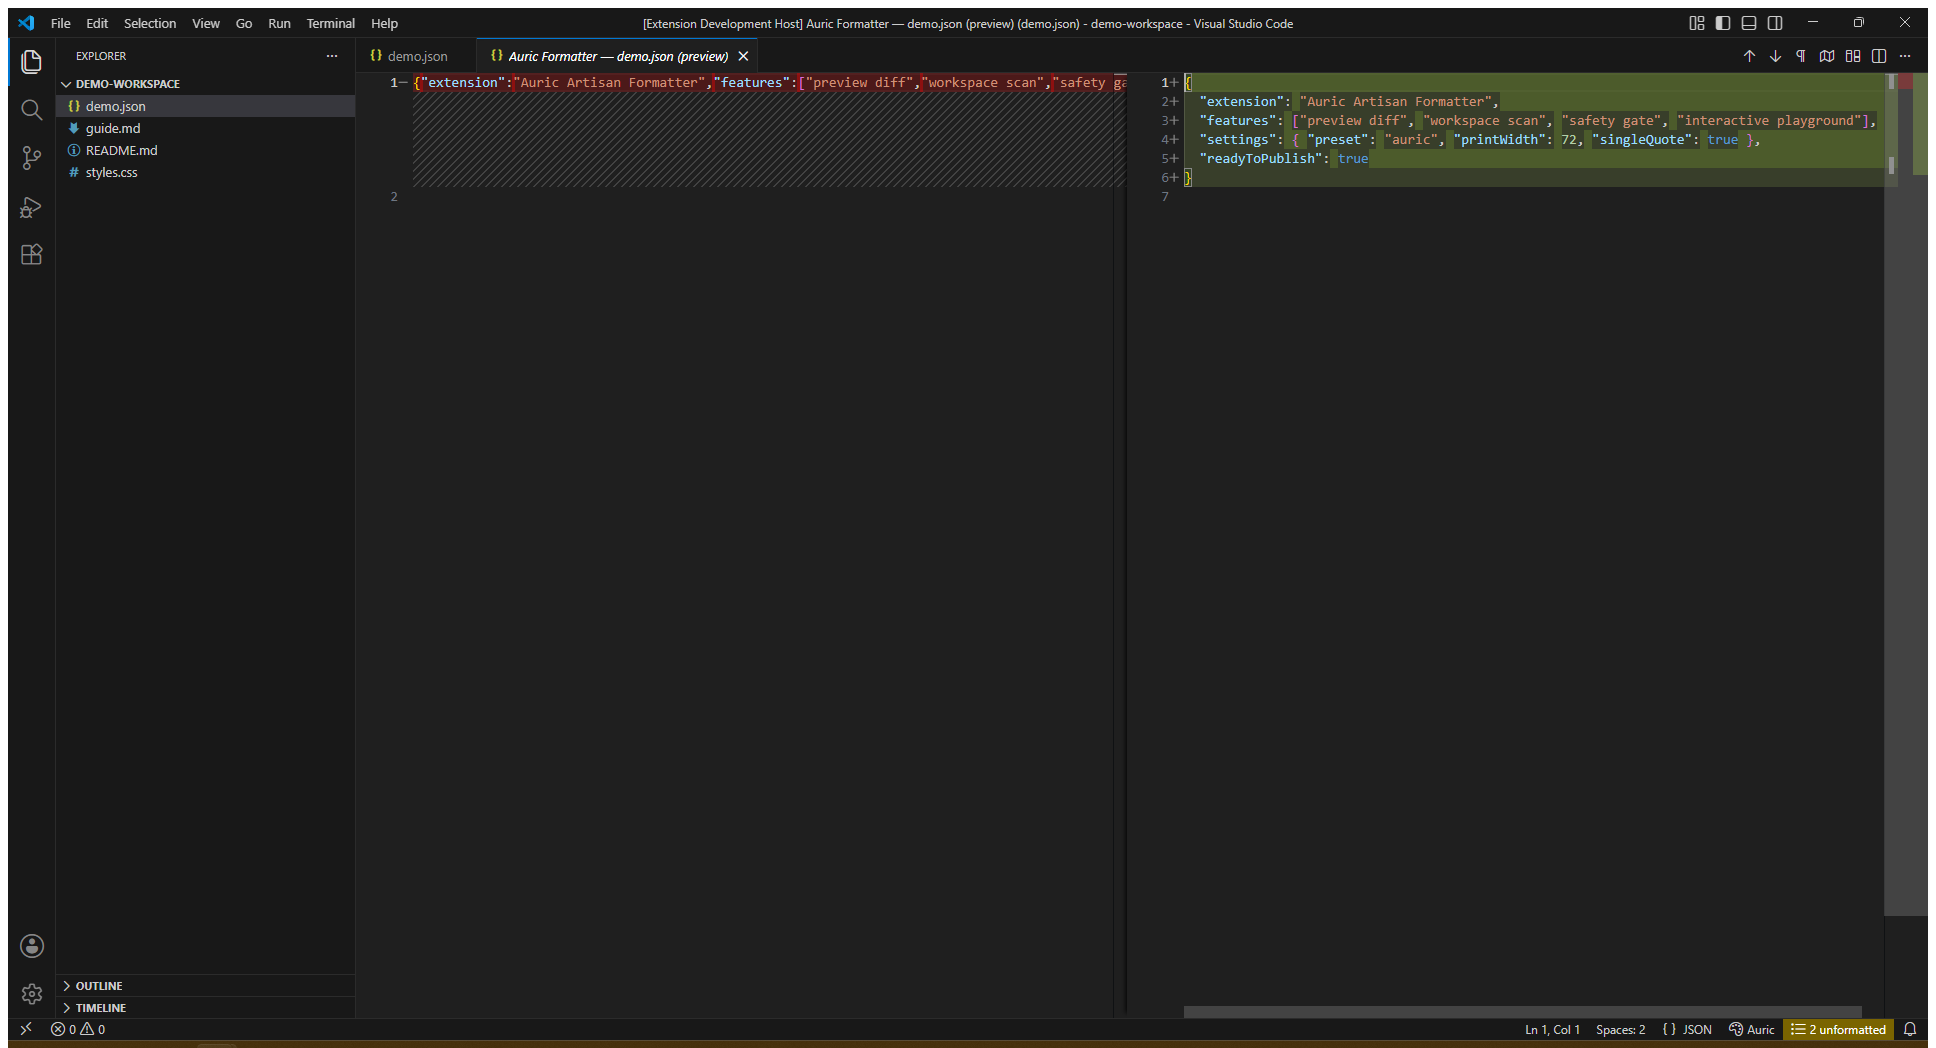Expand the OUTLINE section
Viewport: 1936px width, 1048px height.
205,986
